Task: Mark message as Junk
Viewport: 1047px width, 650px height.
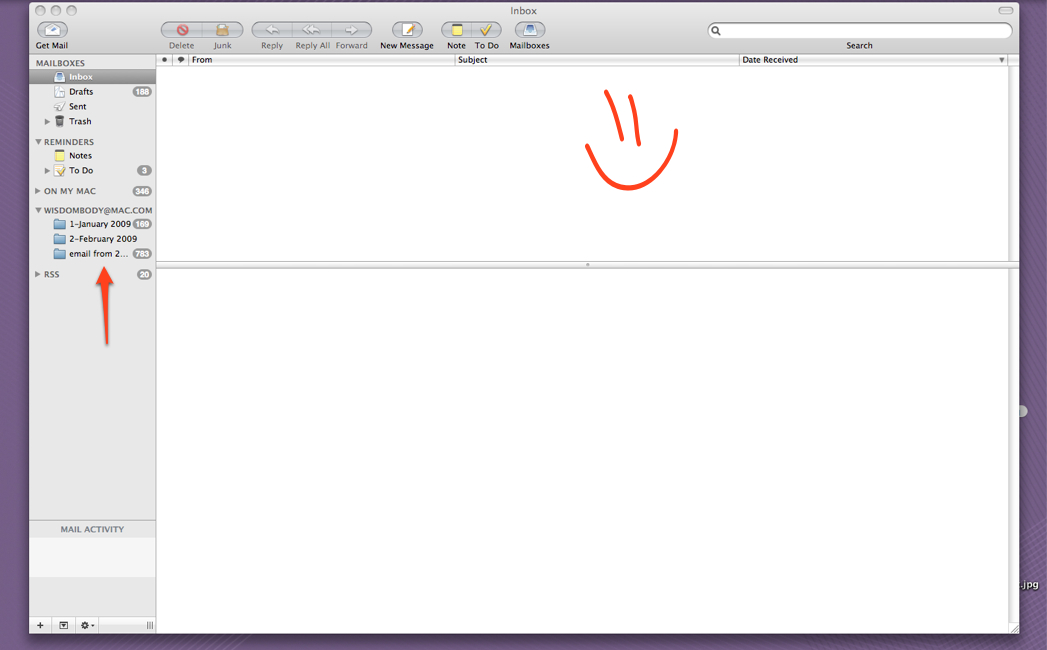Action: 222,31
